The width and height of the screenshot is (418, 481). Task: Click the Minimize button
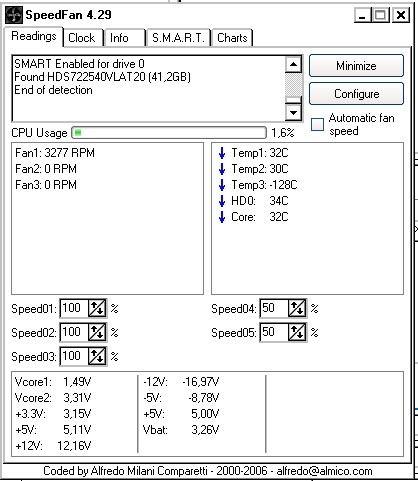tap(356, 66)
